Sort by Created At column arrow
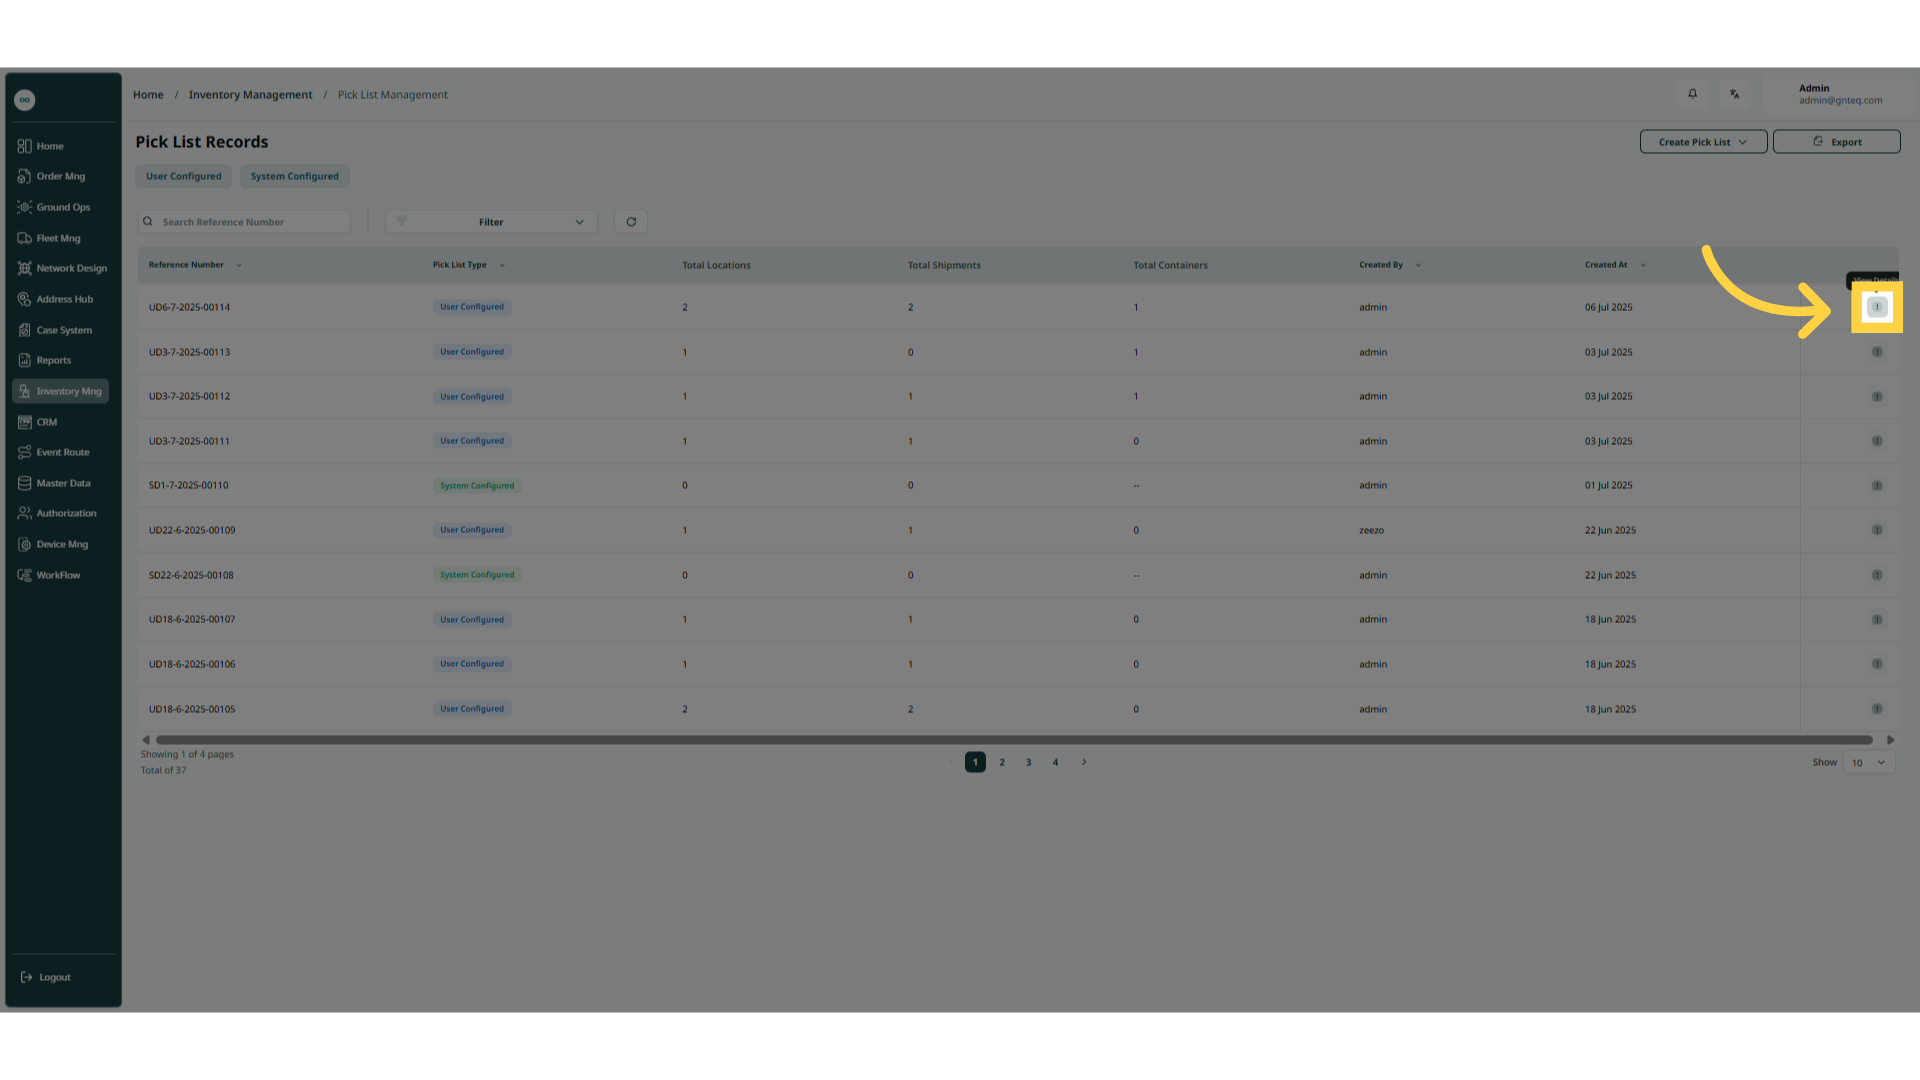The image size is (1920, 1080). [x=1643, y=265]
